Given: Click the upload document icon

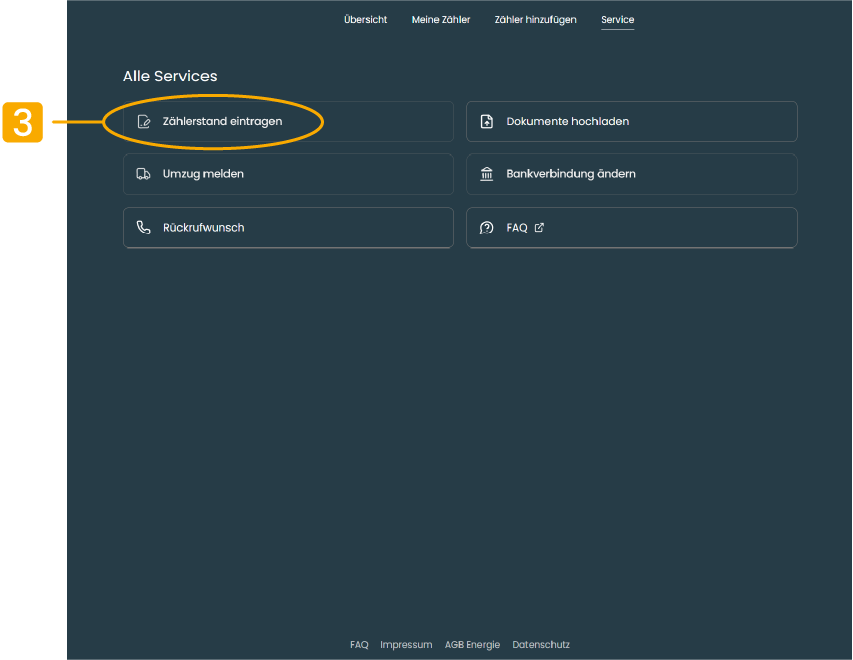Looking at the screenshot, I should pyautogui.click(x=487, y=122).
